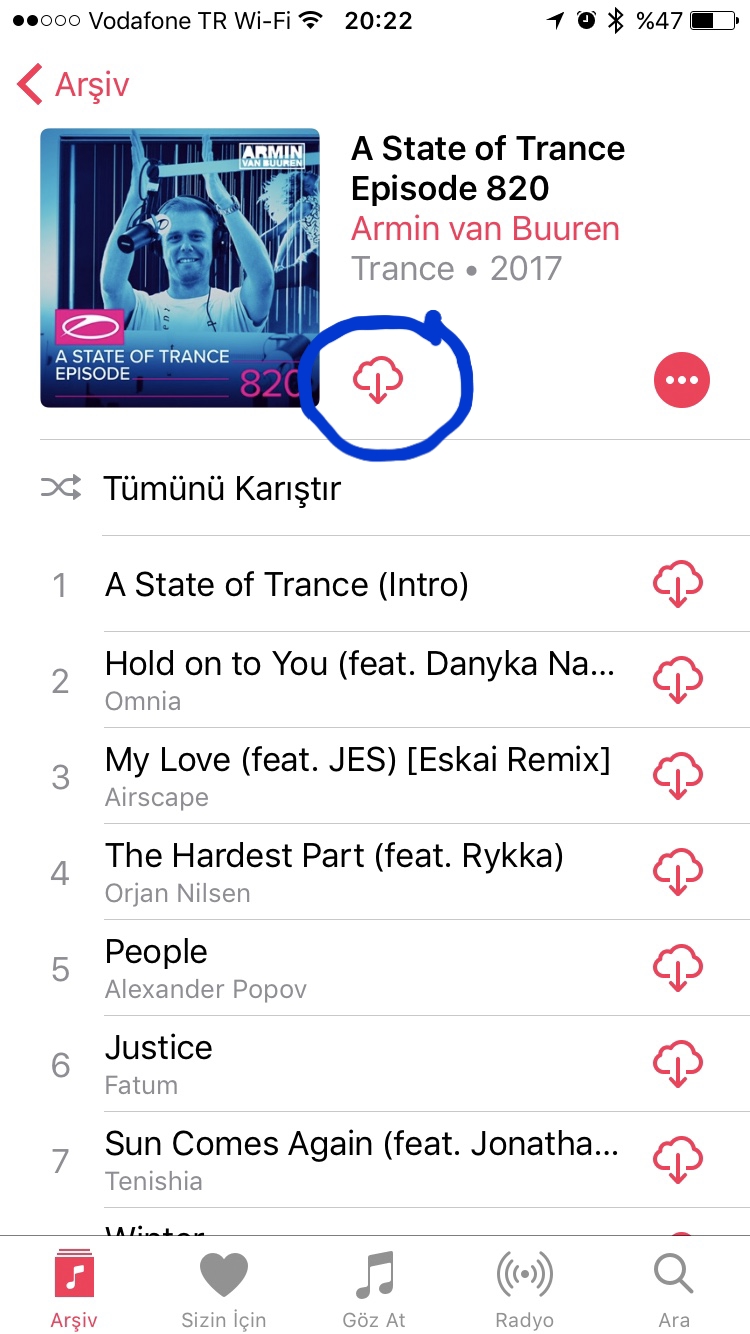Download My Love Eskai Remix track
The width and height of the screenshot is (750, 1334).
(678, 776)
